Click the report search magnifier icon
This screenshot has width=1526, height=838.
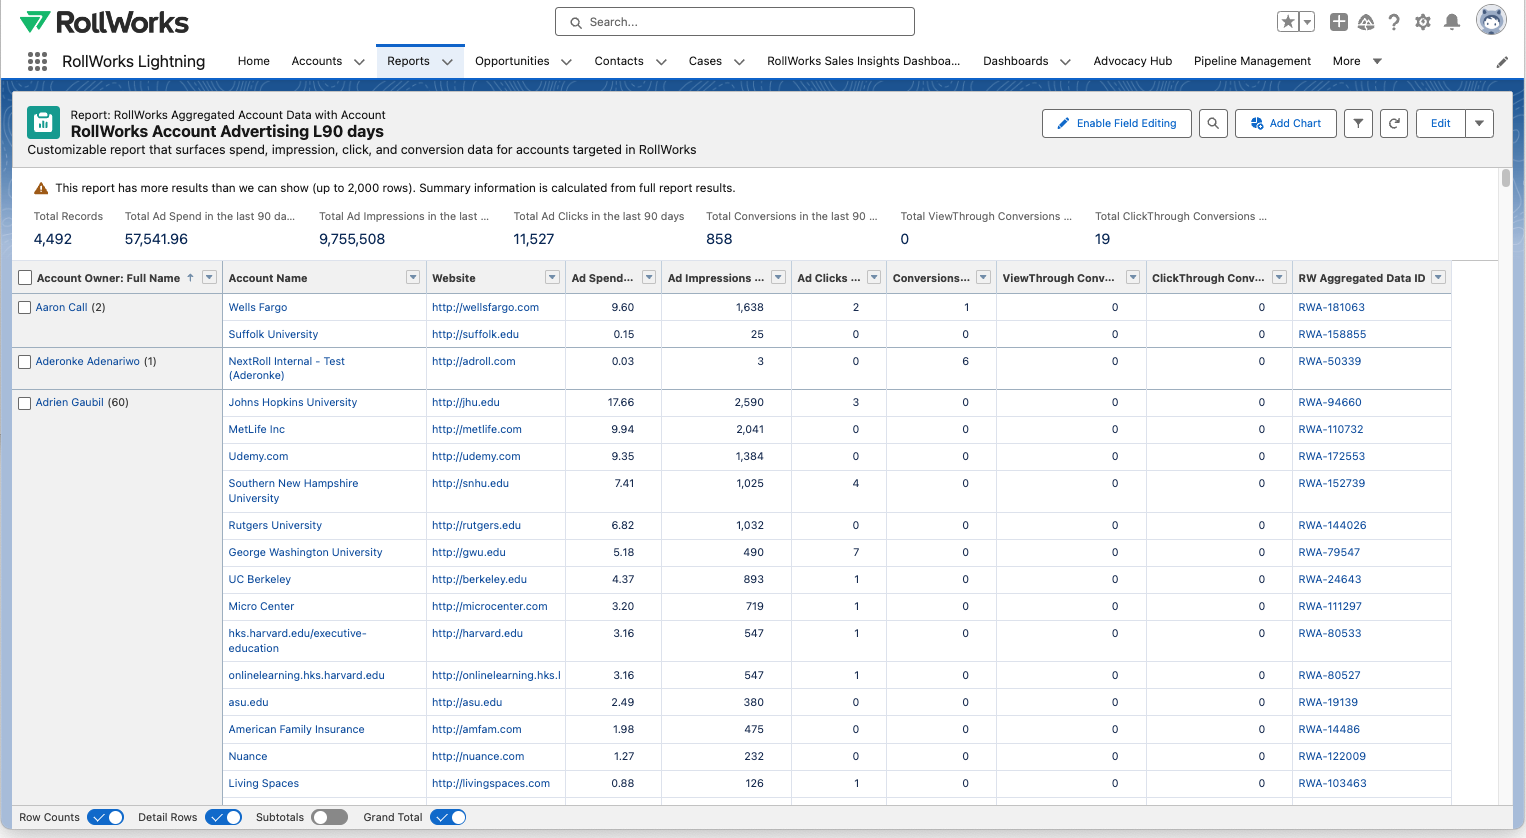coord(1213,123)
